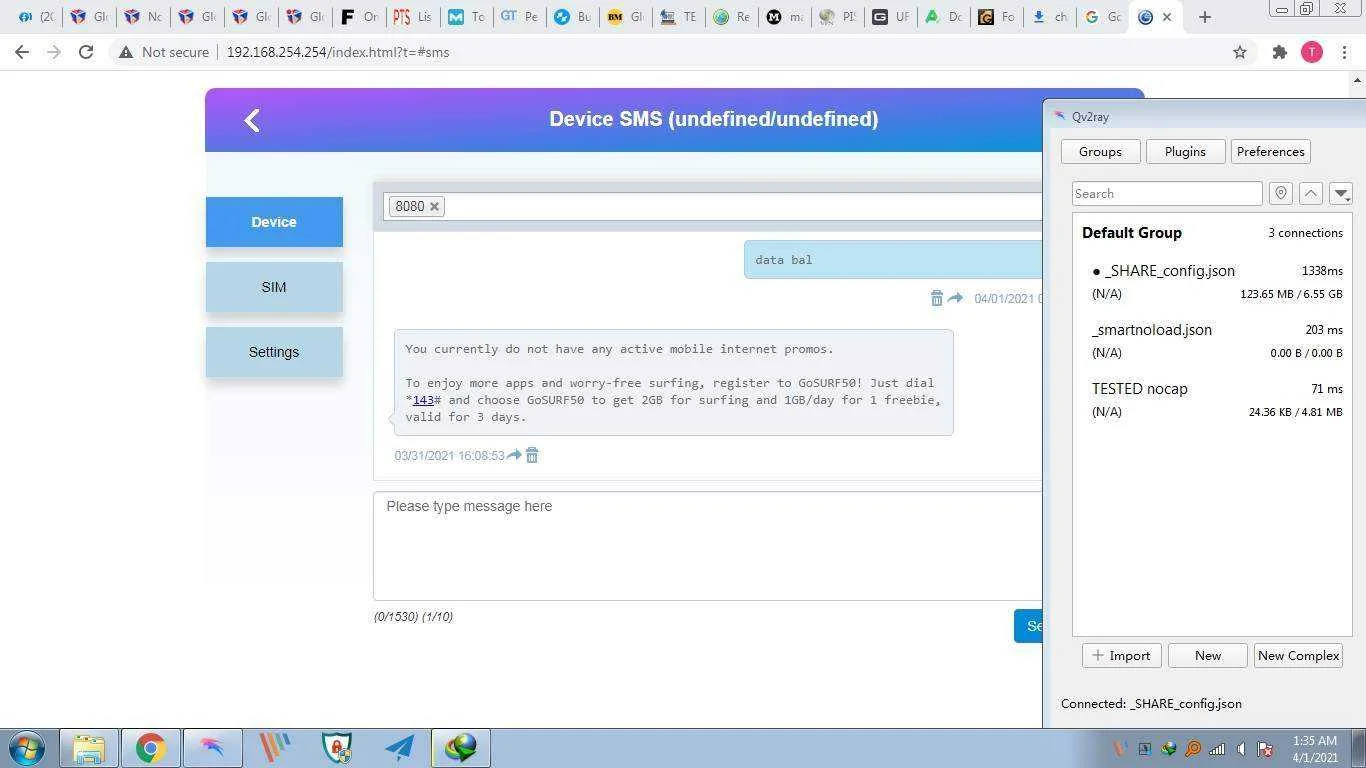Go back in Chrome

tap(22, 52)
